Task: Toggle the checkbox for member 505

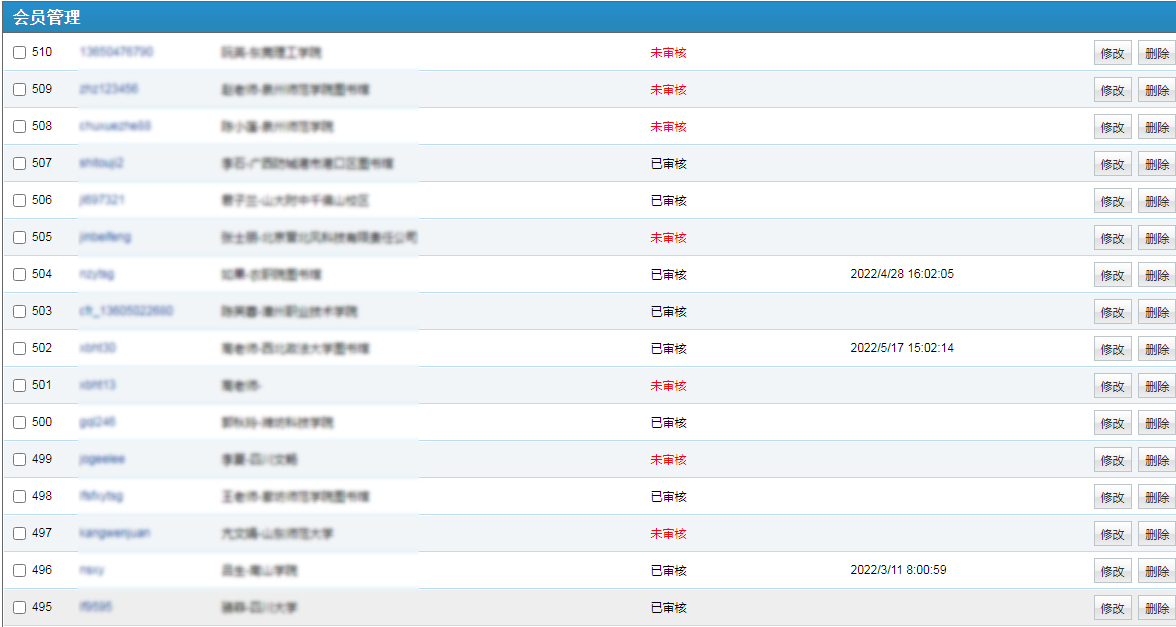Action: tap(20, 238)
